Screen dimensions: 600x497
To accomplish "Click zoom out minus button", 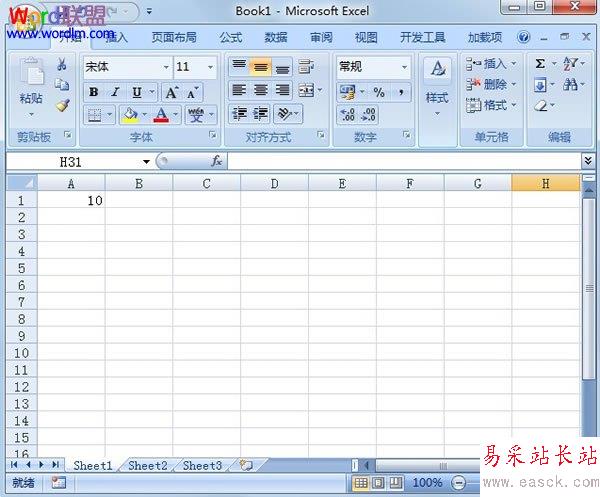I will click(x=458, y=483).
